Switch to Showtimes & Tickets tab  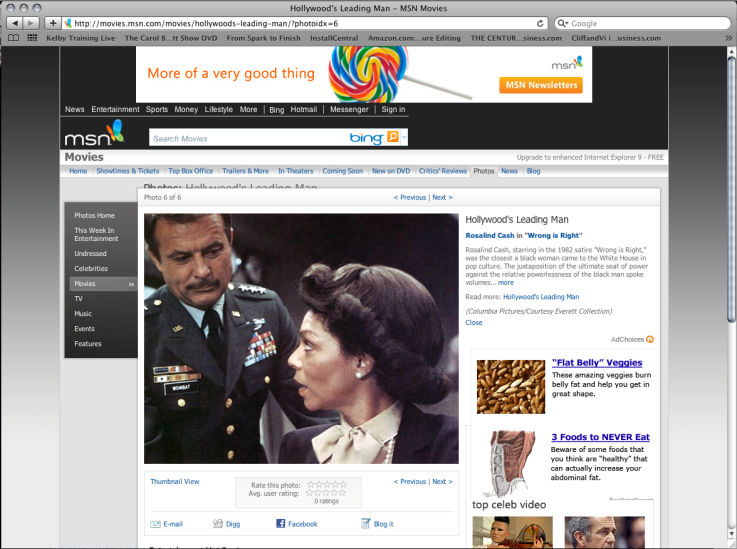click(x=127, y=171)
